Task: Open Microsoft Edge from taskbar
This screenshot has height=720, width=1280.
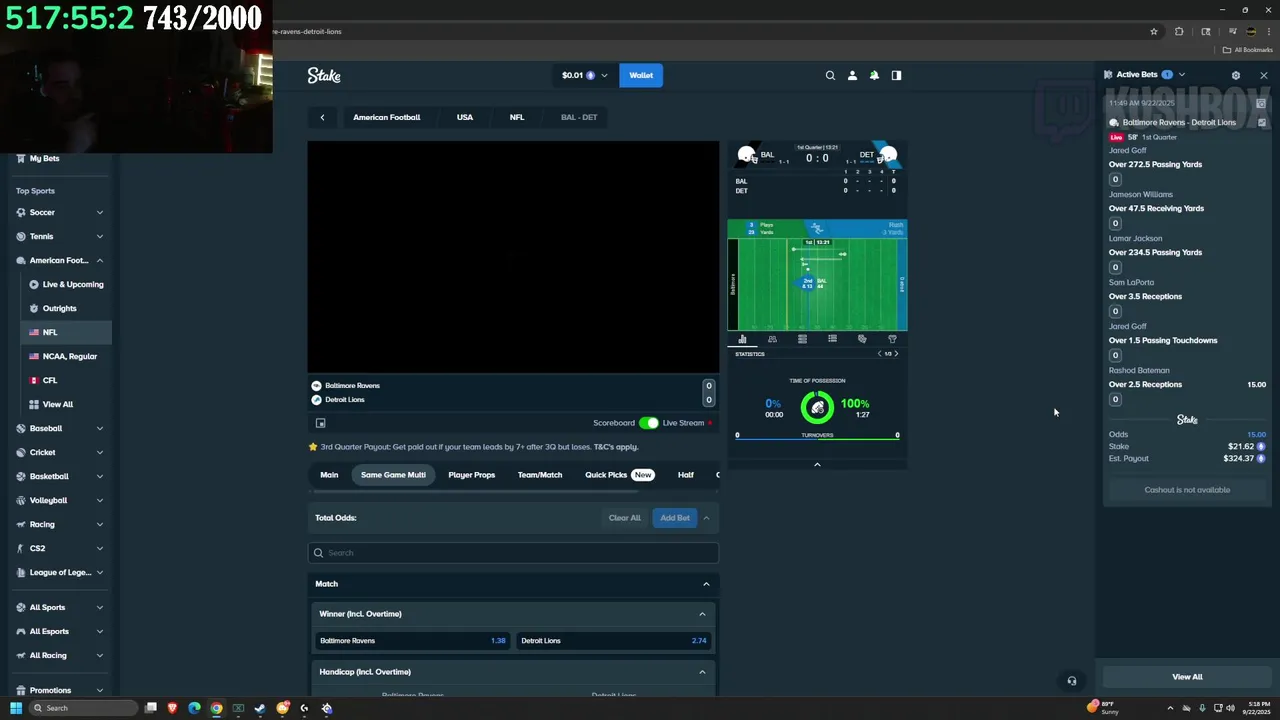Action: pyautogui.click(x=194, y=708)
